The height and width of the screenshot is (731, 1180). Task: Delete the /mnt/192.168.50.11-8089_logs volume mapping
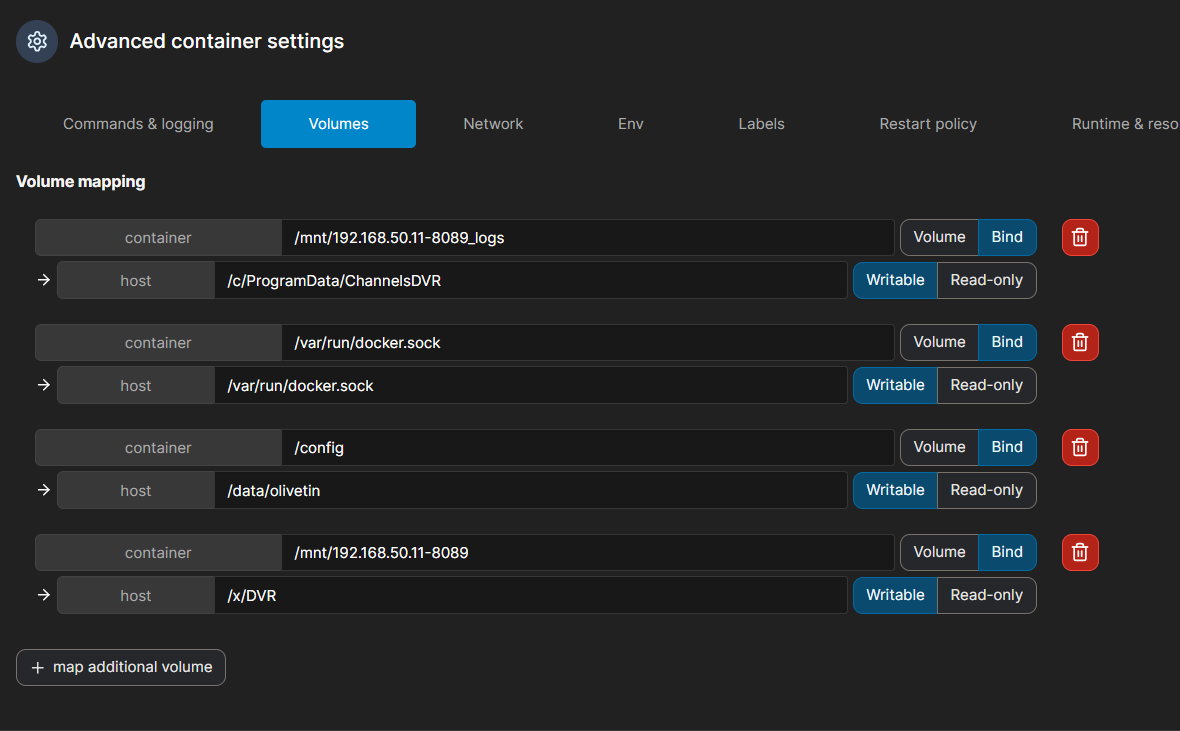coord(1080,237)
